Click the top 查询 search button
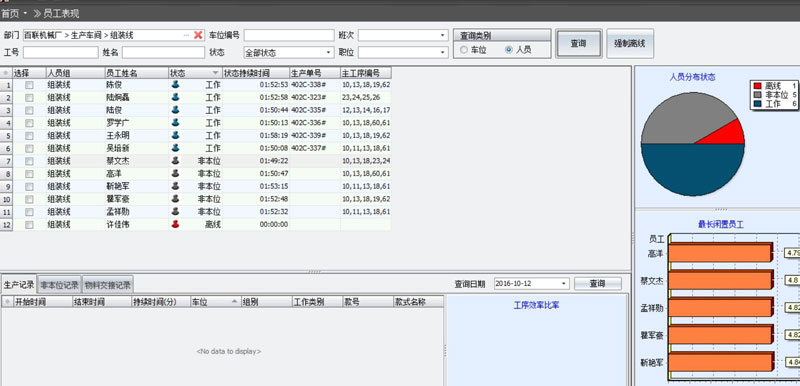 (x=579, y=43)
